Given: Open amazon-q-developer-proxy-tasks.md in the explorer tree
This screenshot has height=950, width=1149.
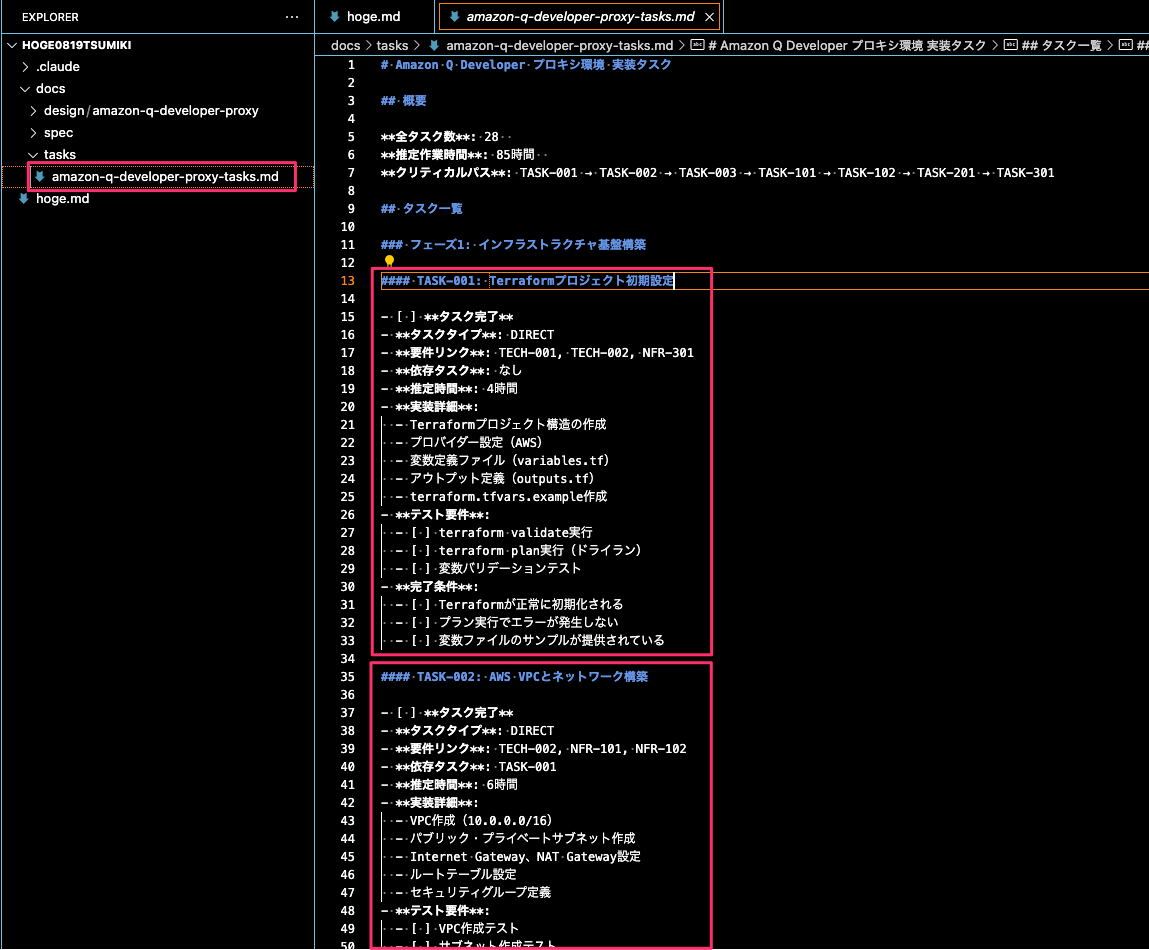Looking at the screenshot, I should coord(165,177).
